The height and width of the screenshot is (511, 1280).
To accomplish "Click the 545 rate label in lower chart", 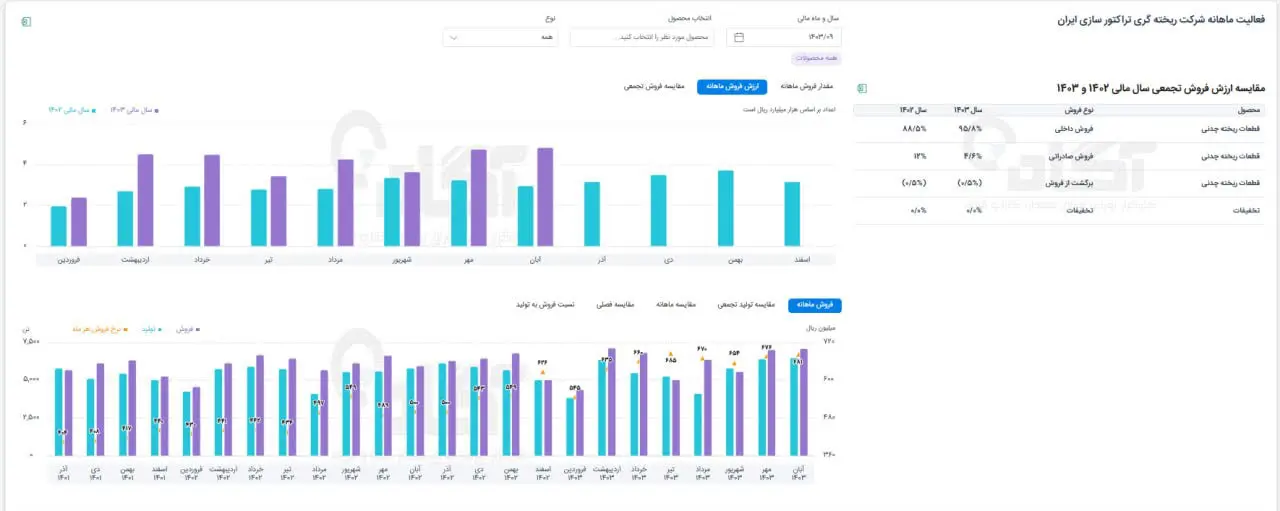I will point(575,388).
